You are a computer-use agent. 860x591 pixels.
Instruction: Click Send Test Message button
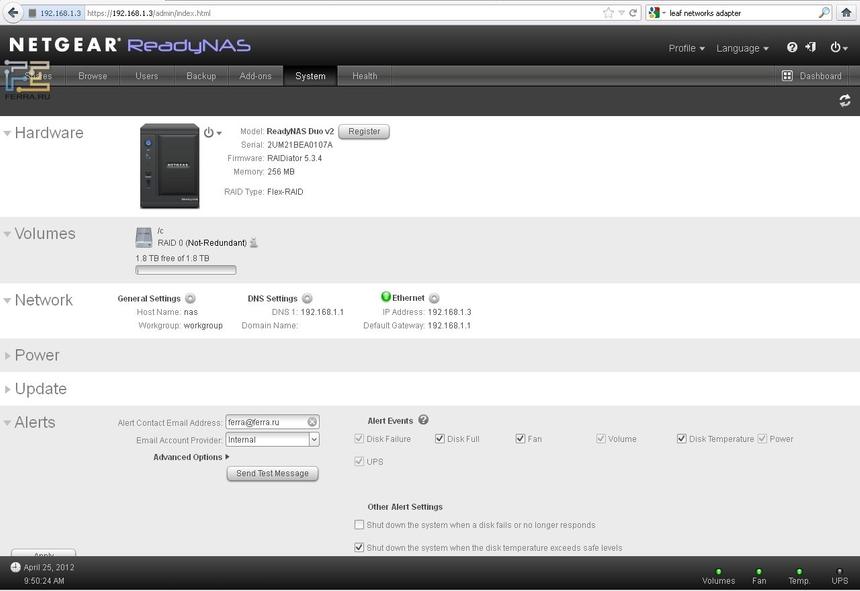[272, 473]
